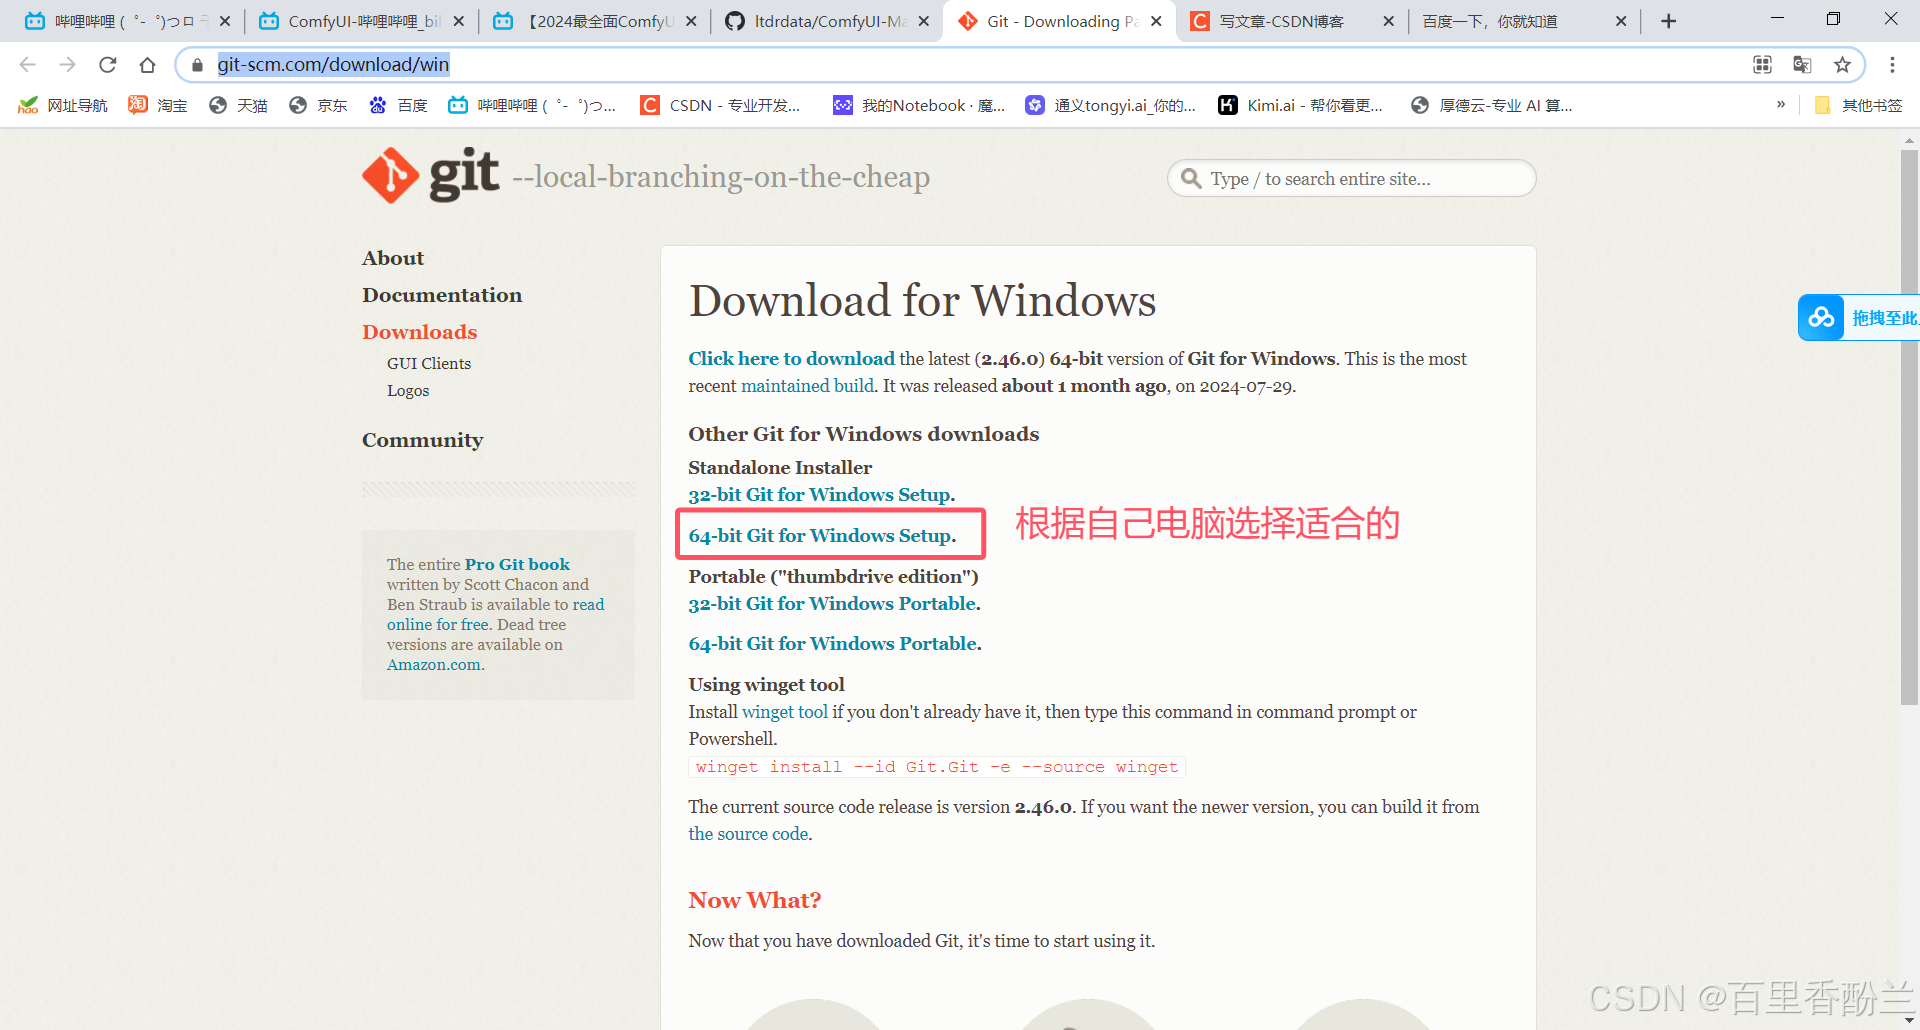Click the git logo
The image size is (1920, 1030).
point(431,176)
